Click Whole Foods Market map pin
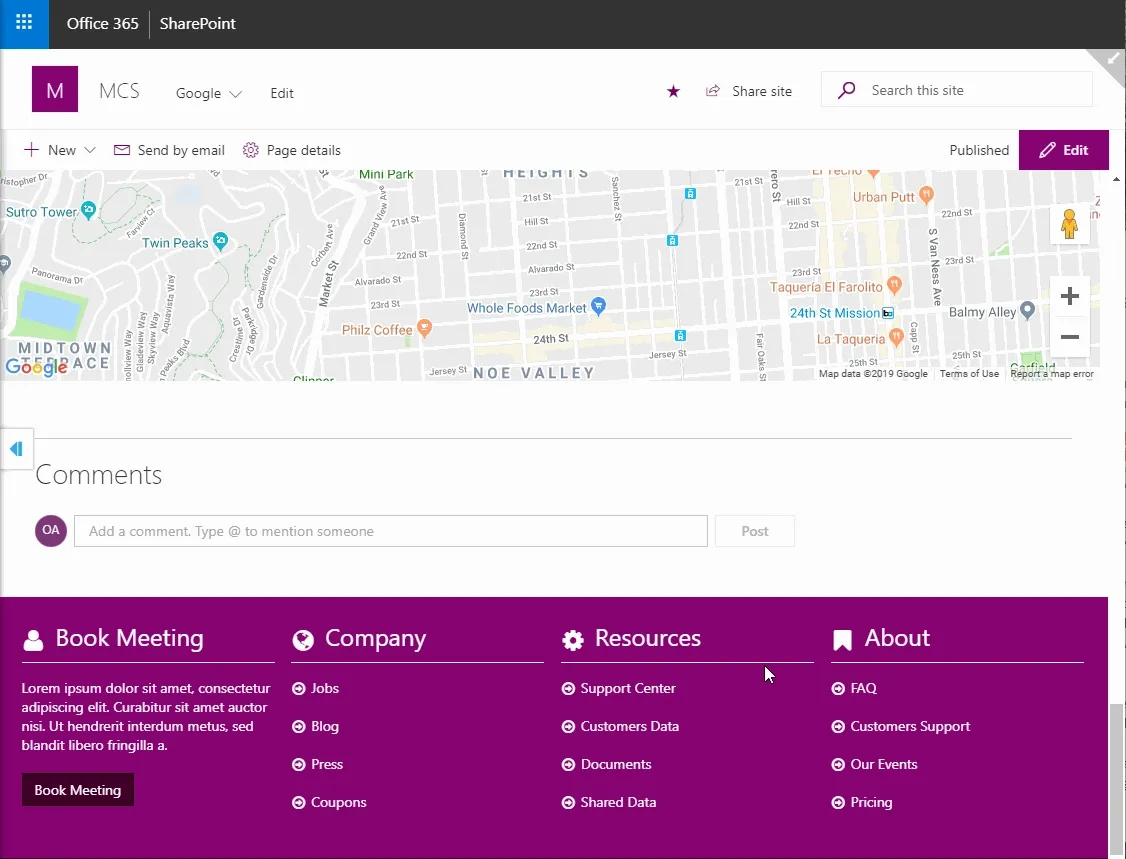This screenshot has width=1126, height=859. tap(598, 305)
